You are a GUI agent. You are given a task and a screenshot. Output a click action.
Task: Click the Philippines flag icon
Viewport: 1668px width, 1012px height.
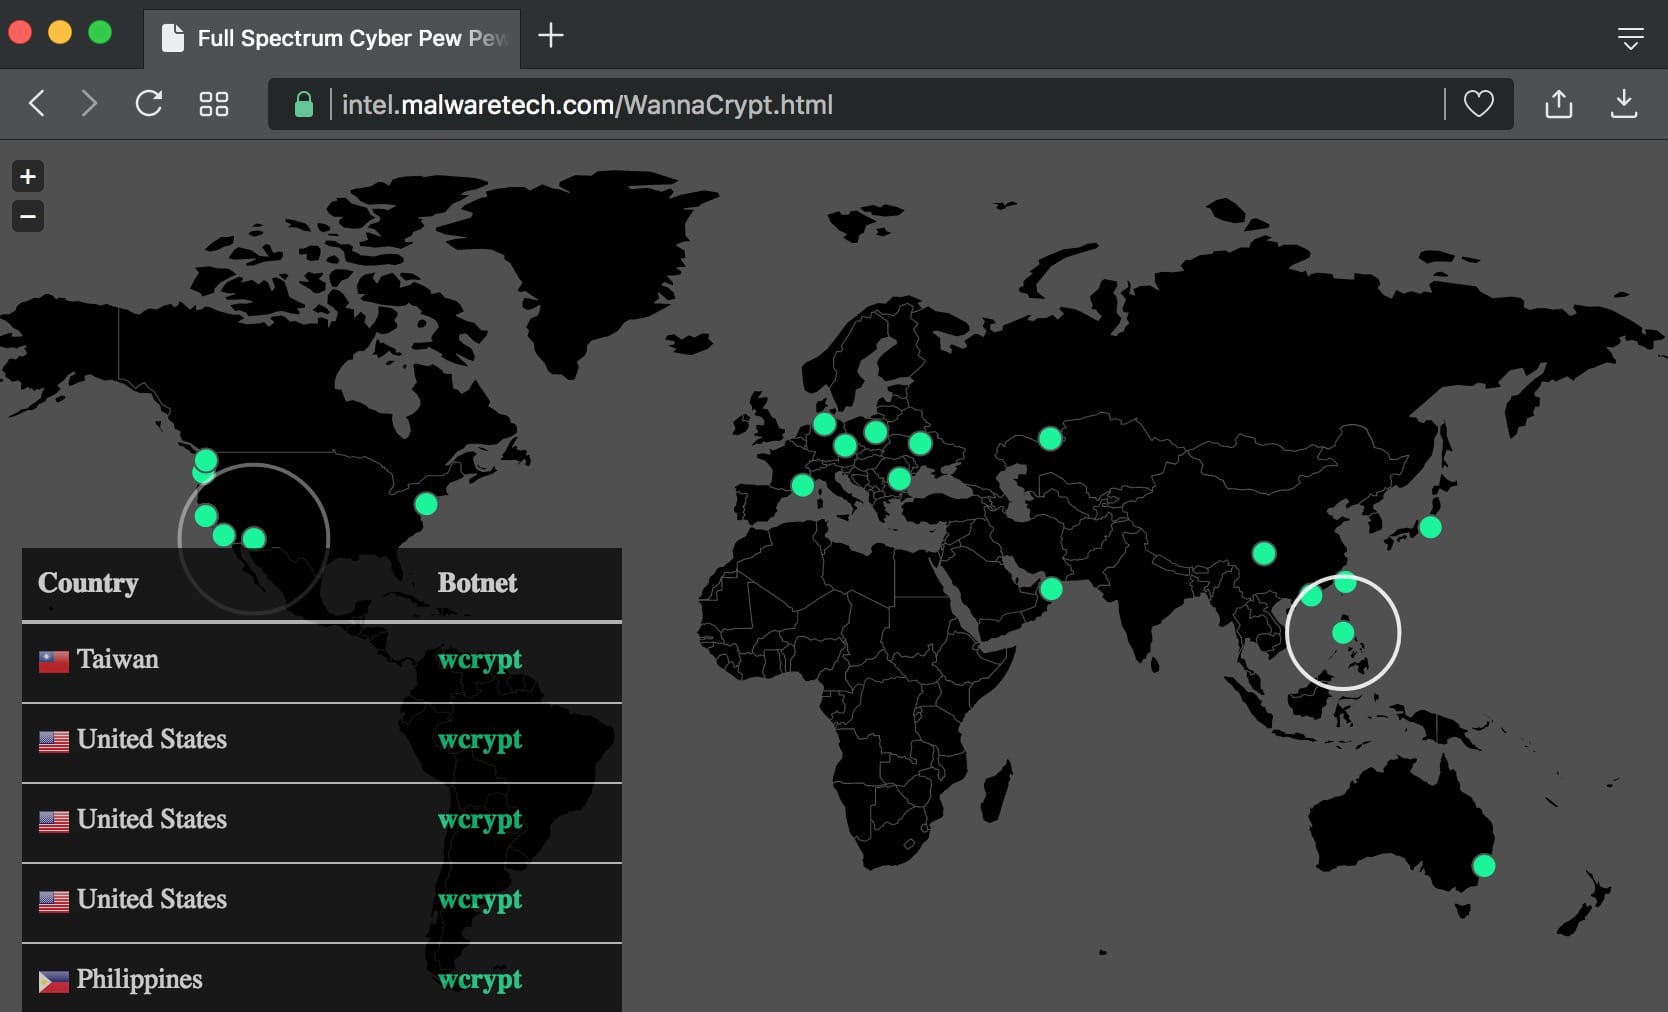point(54,982)
